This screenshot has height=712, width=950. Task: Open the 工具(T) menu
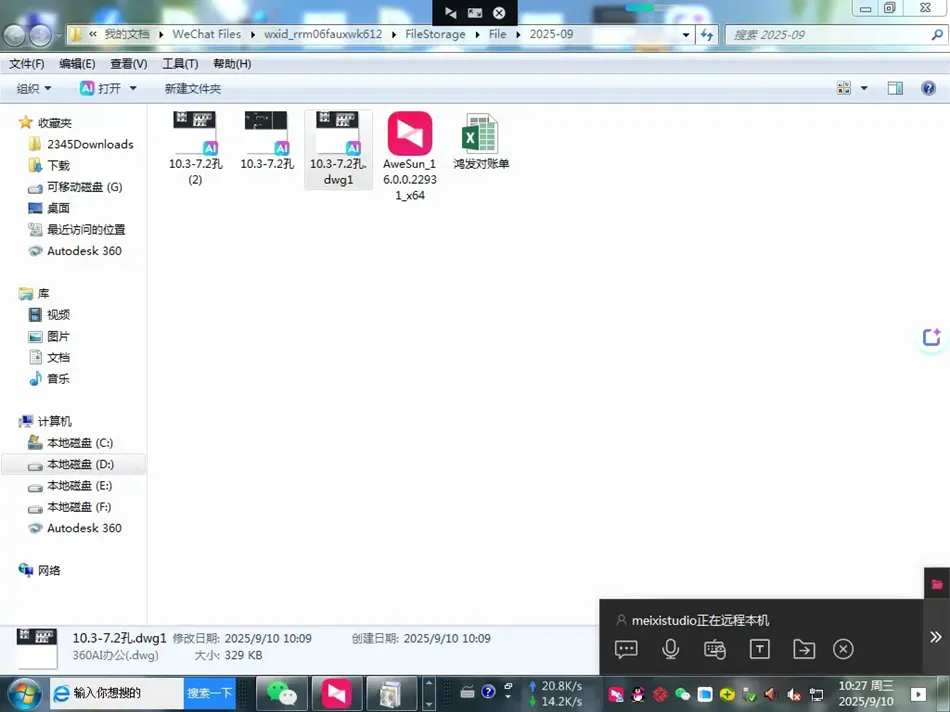click(x=180, y=64)
